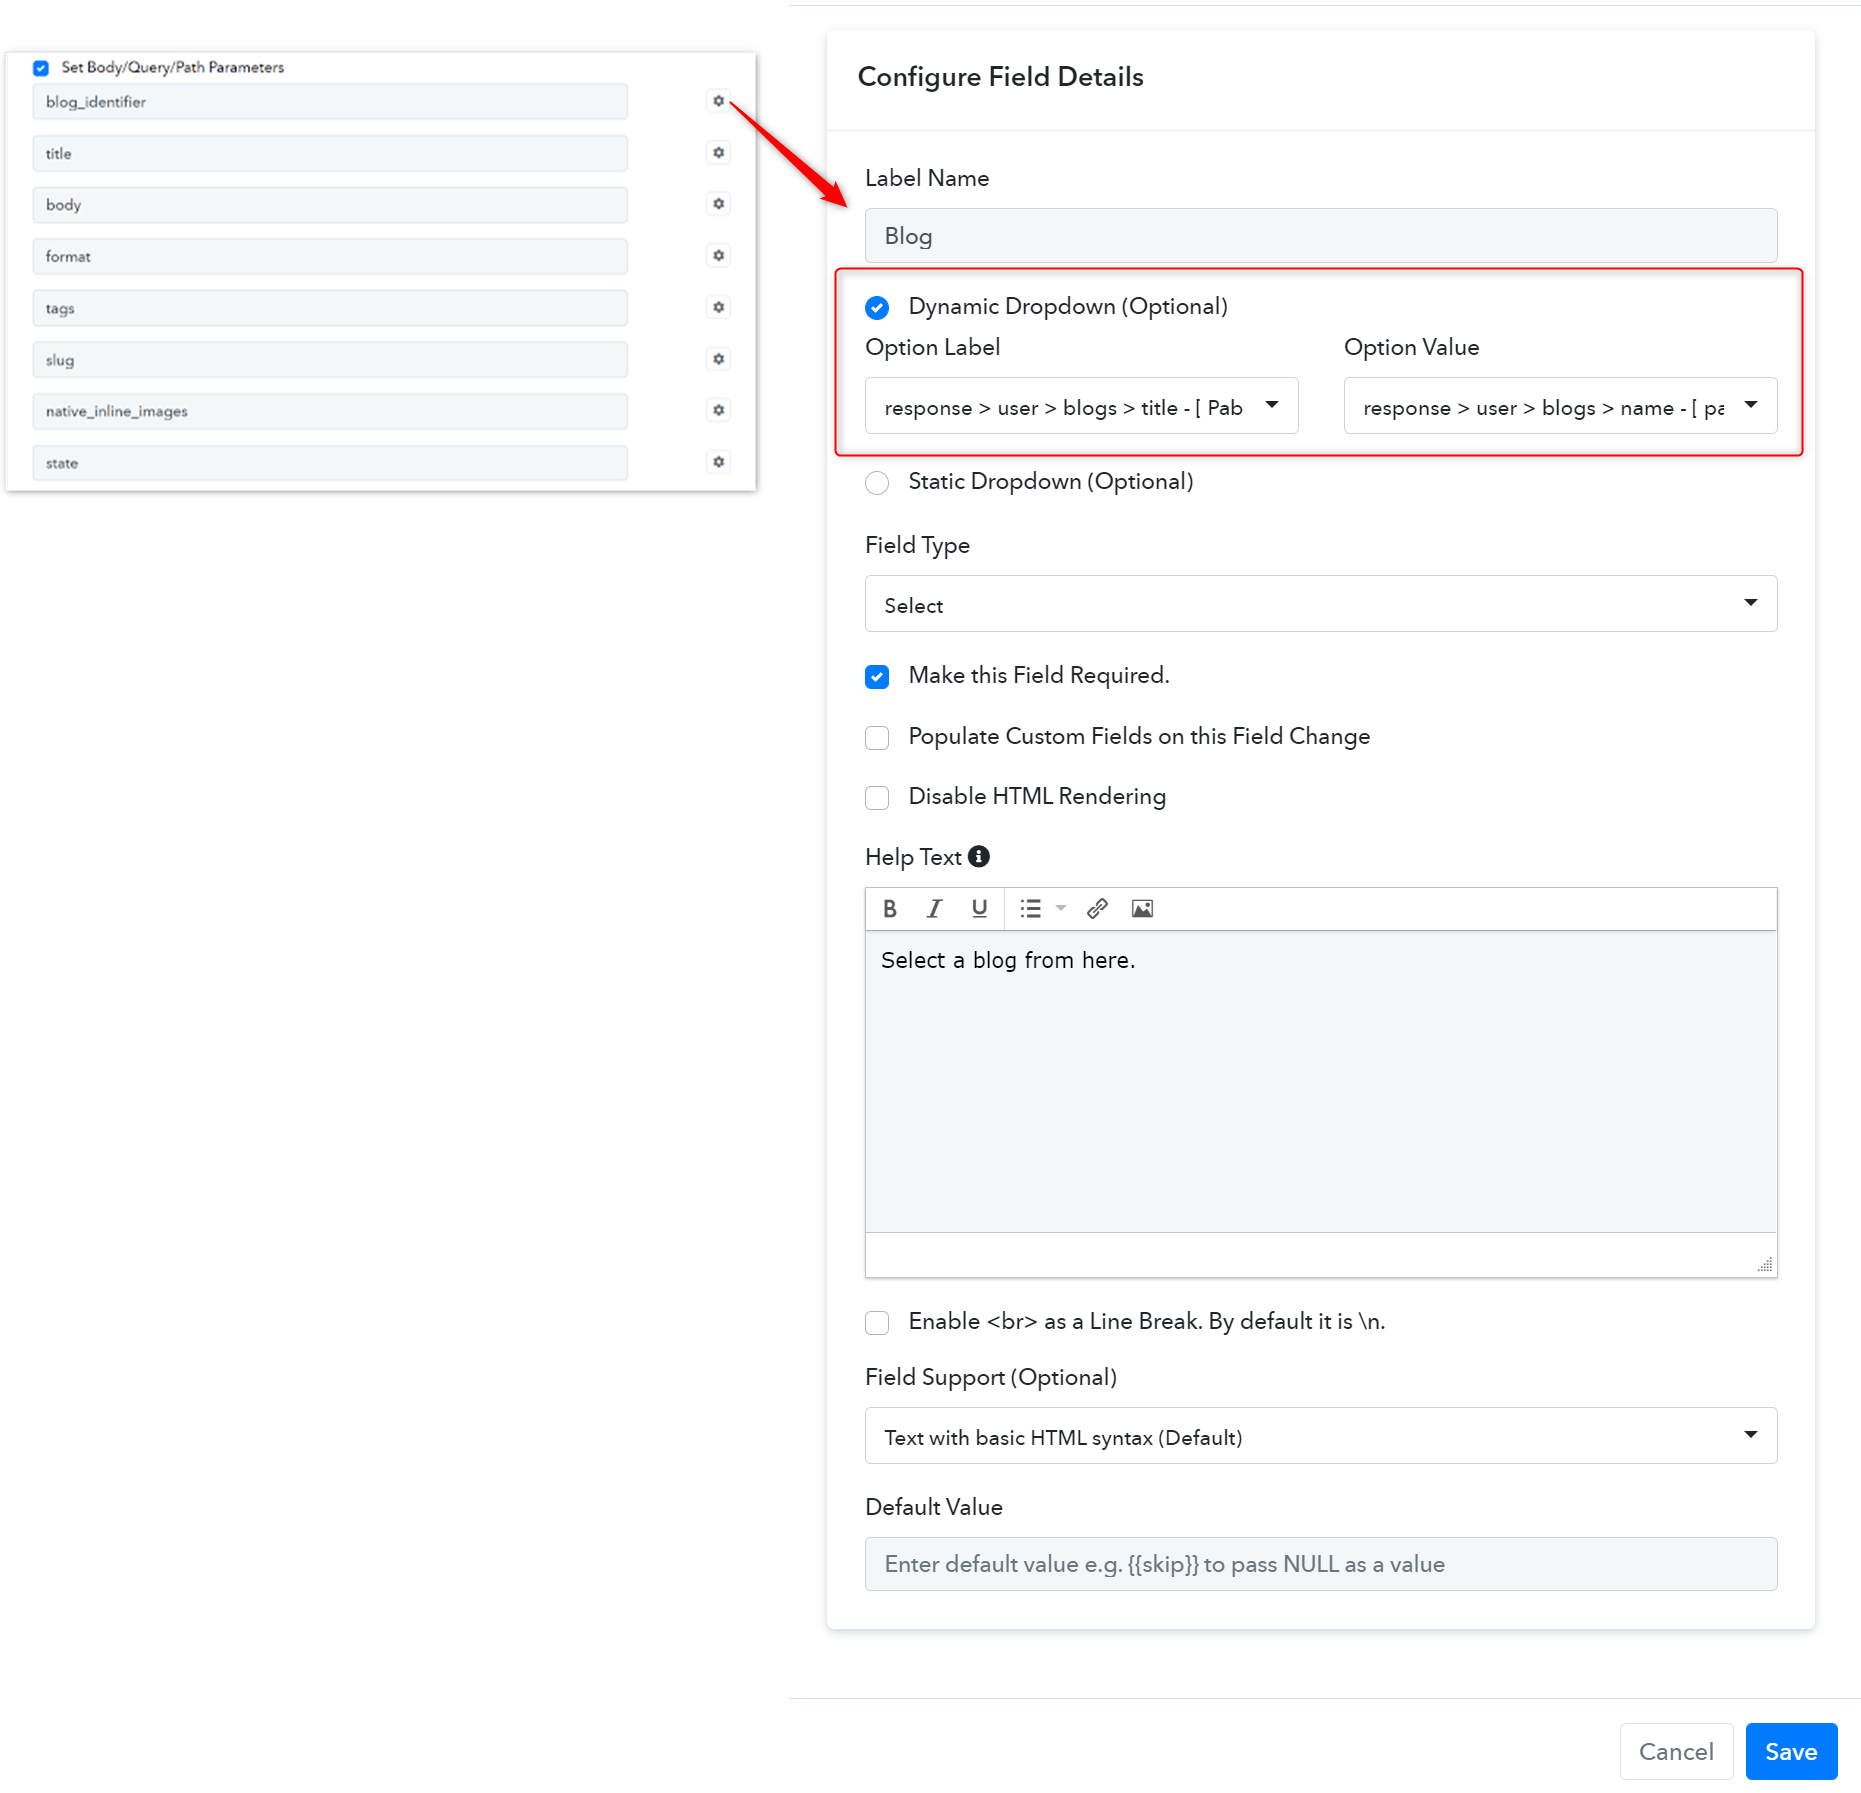Click the native_inline_images parameter field
The height and width of the screenshot is (1793, 1861).
click(x=330, y=411)
